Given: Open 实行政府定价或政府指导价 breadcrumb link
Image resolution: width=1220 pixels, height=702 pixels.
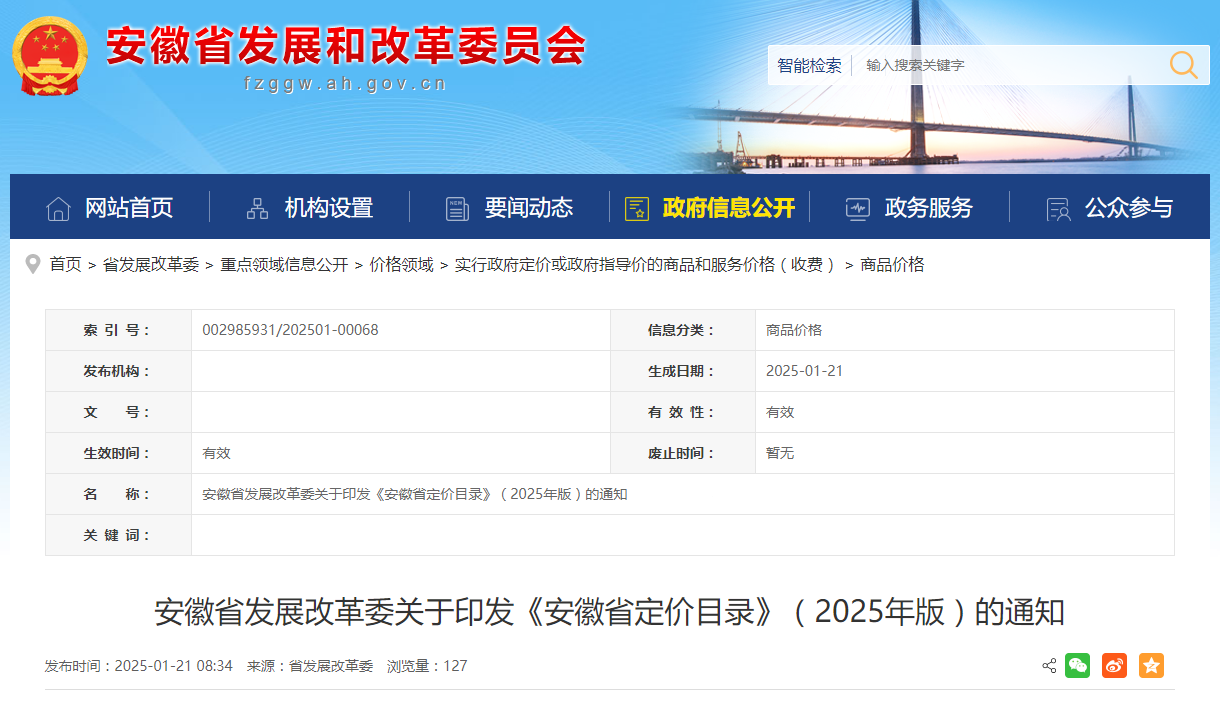Looking at the screenshot, I should (x=645, y=264).
